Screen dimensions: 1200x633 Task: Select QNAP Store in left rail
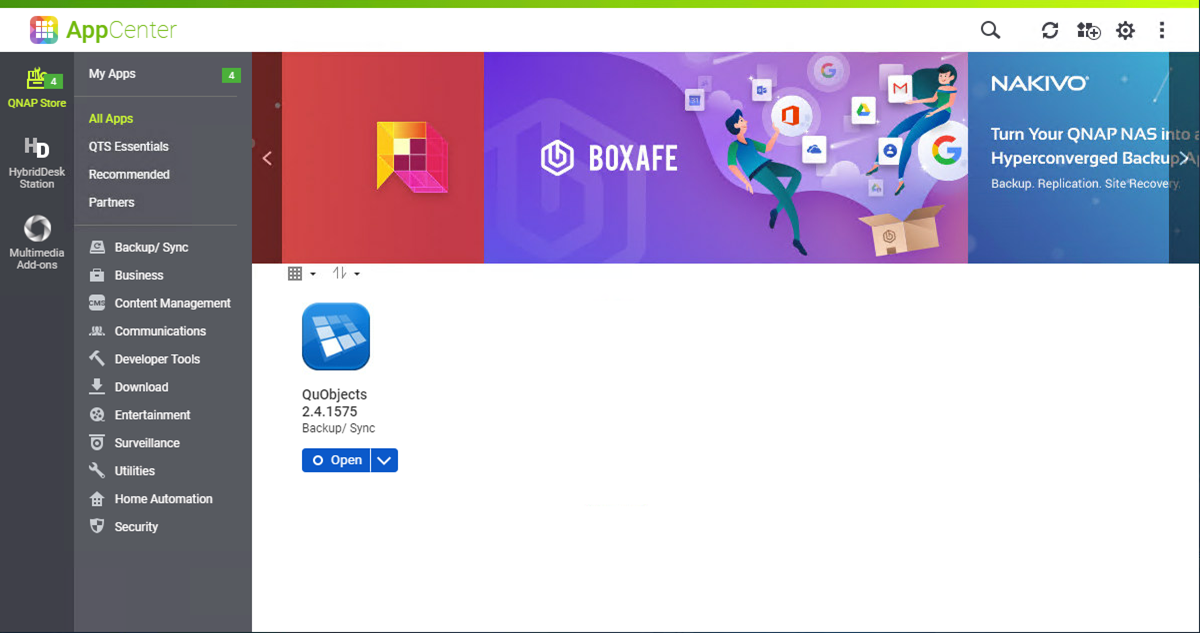tap(37, 88)
